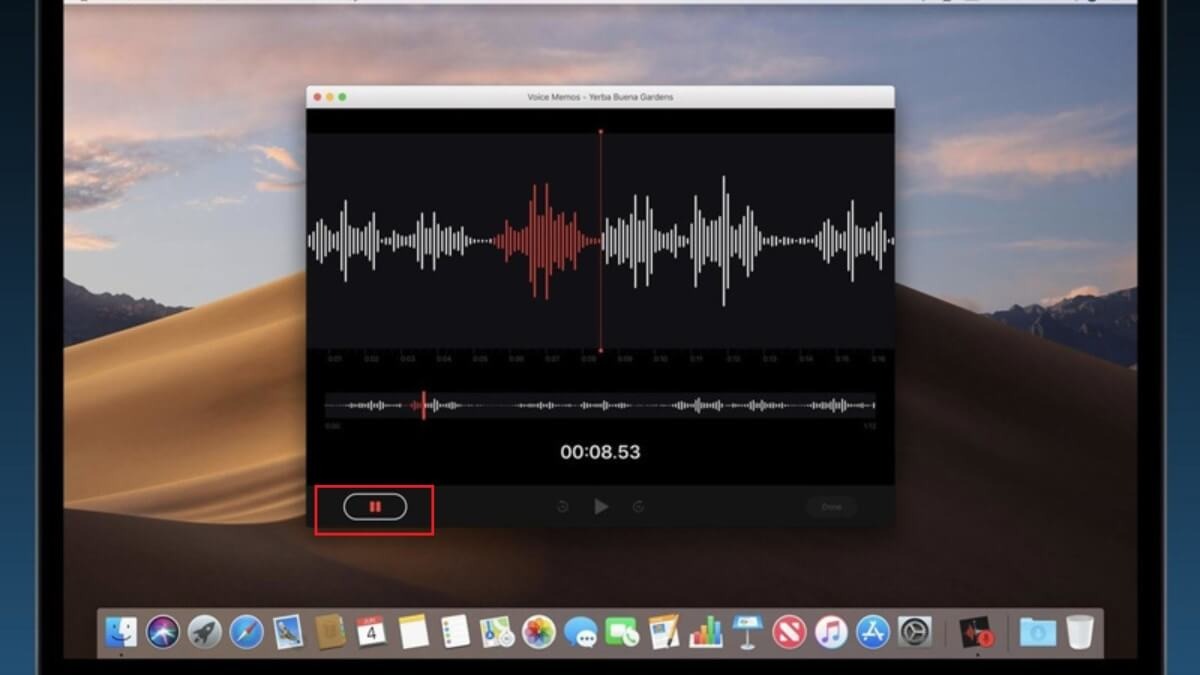This screenshot has height=675, width=1200.
Task: Click the red playhead in the overview waveform
Action: [423, 405]
